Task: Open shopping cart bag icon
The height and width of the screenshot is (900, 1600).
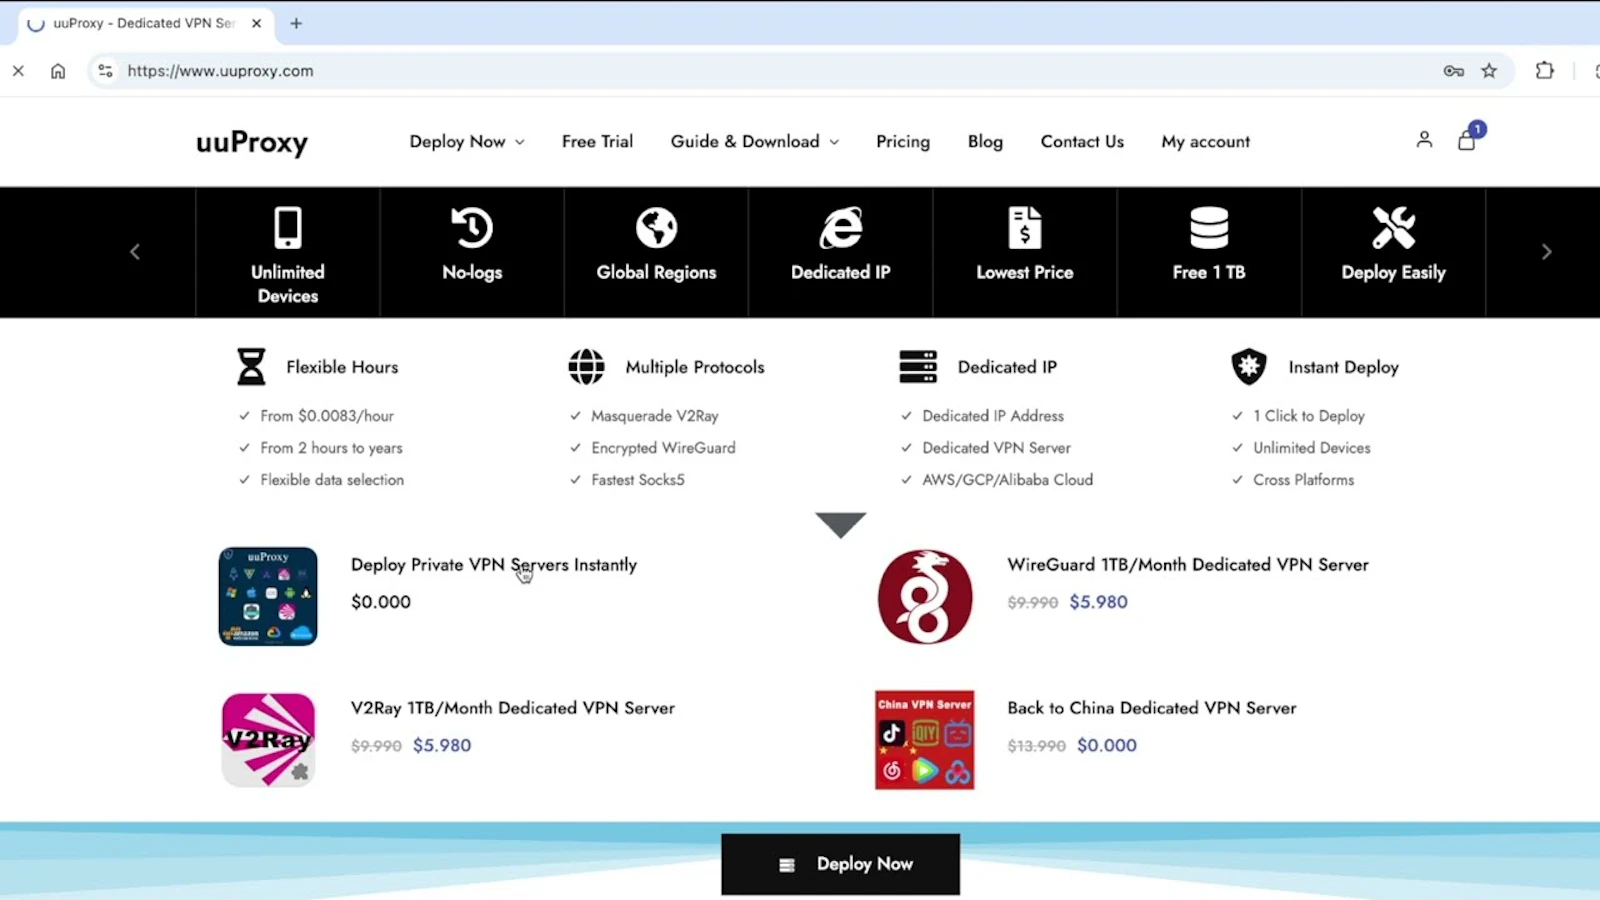Action: [1467, 140]
